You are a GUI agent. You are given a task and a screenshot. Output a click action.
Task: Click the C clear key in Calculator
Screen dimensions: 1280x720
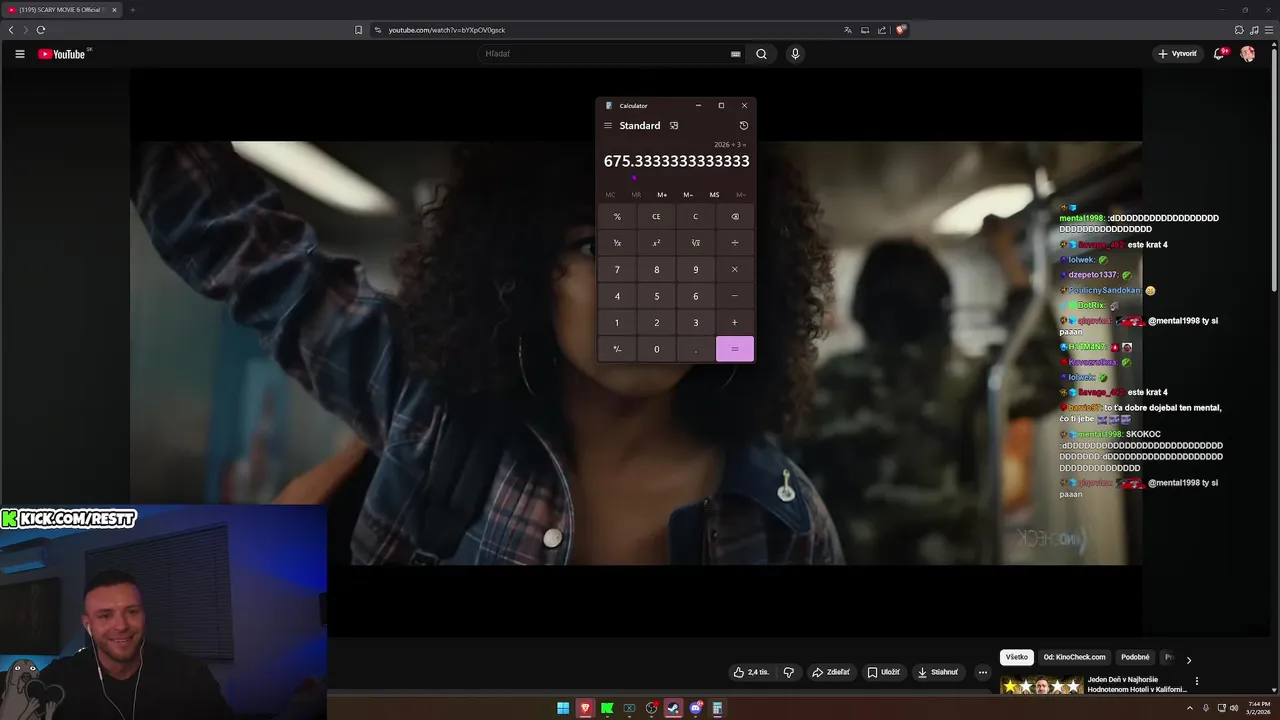pyautogui.click(x=696, y=216)
